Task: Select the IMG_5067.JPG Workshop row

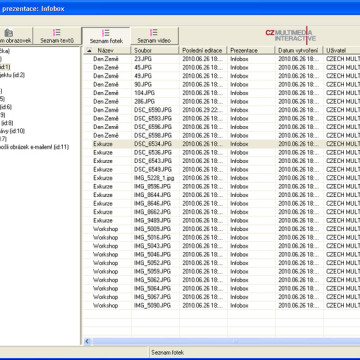Action: tap(221, 297)
